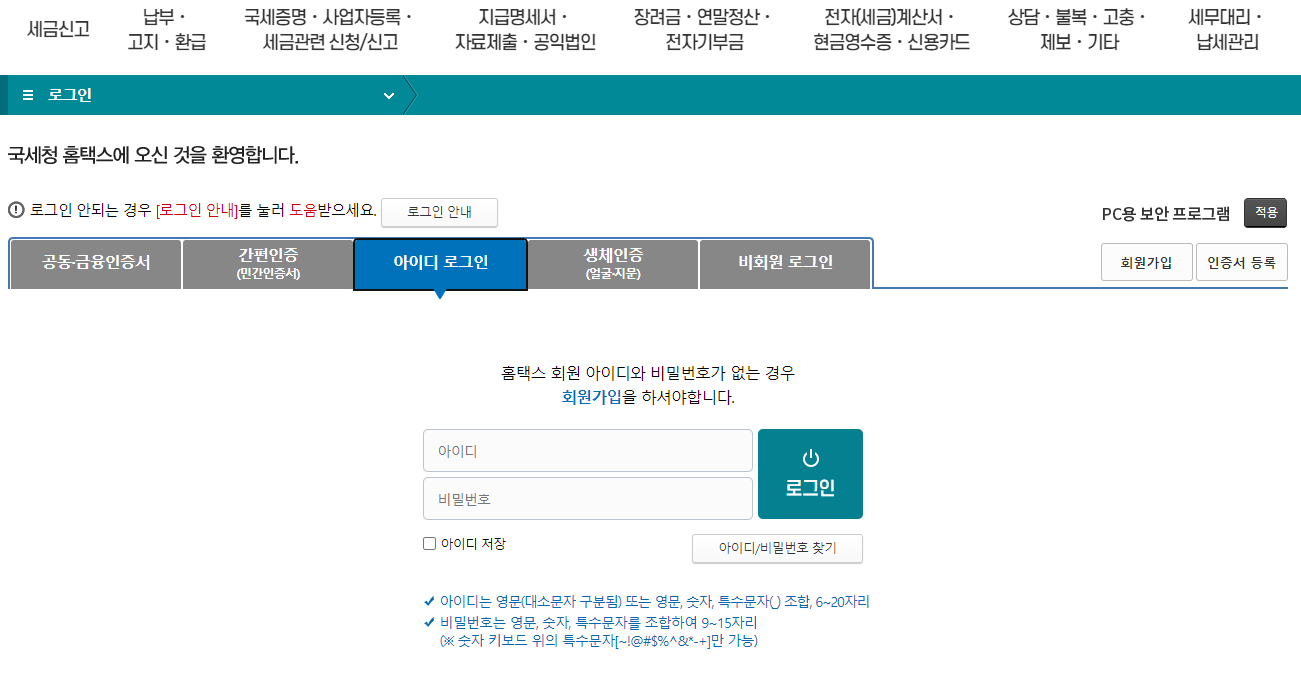Switch to 간편인증(민간인증서) tab
This screenshot has width=1301, height=675.
point(268,264)
